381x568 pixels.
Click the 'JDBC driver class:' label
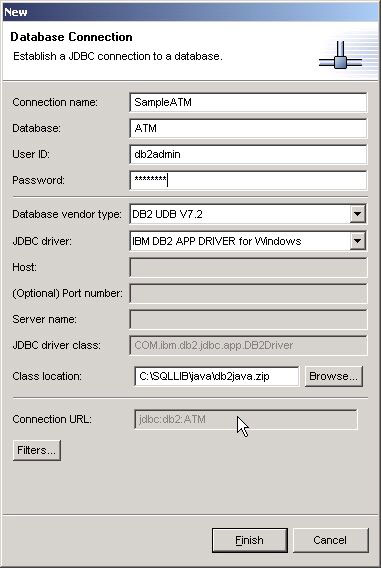pos(56,345)
